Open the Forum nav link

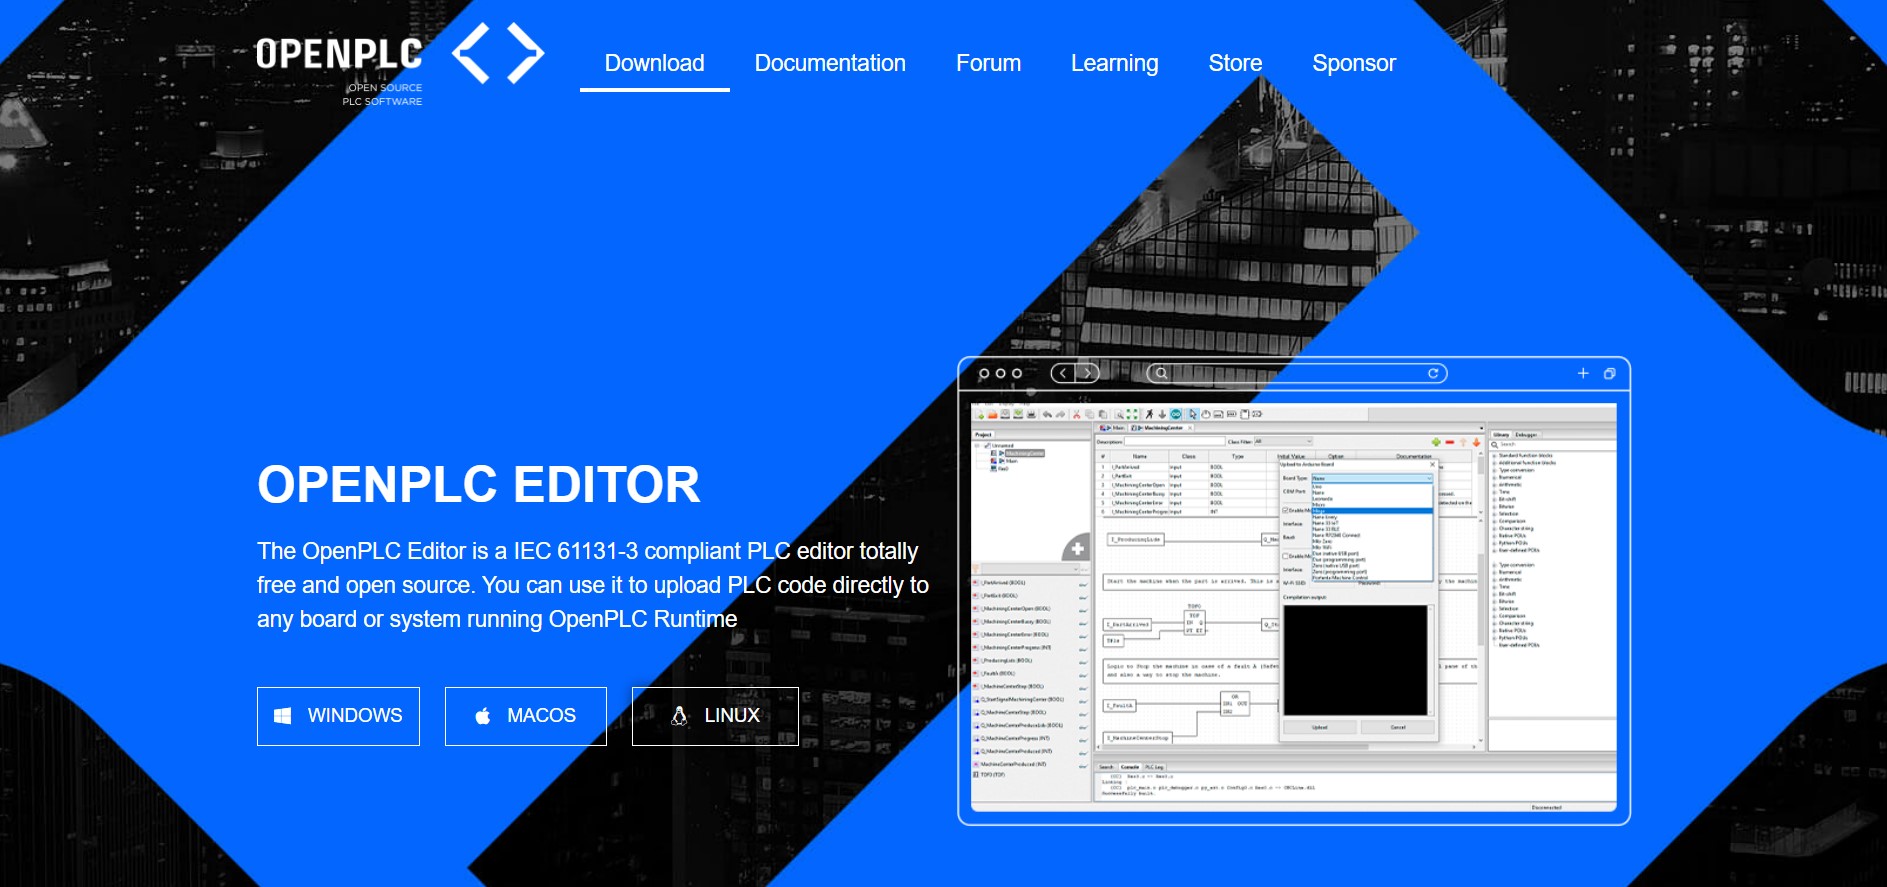988,63
